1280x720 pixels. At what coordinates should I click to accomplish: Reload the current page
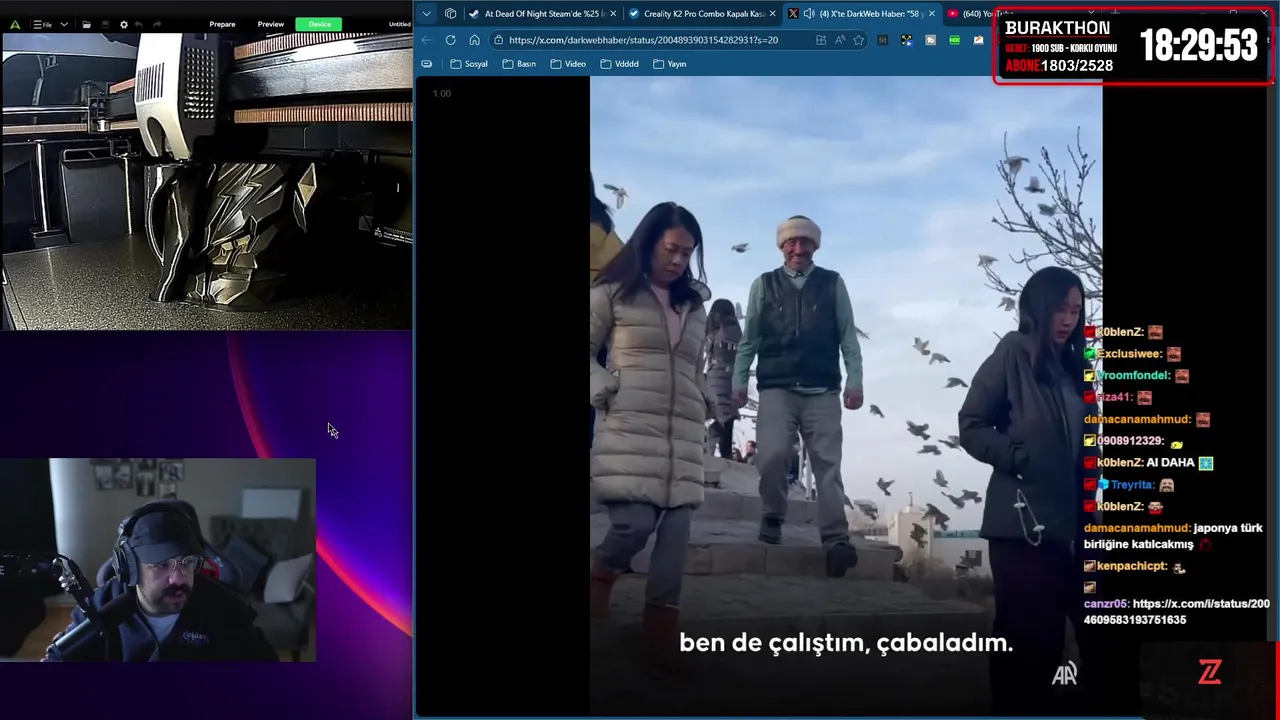(x=451, y=40)
